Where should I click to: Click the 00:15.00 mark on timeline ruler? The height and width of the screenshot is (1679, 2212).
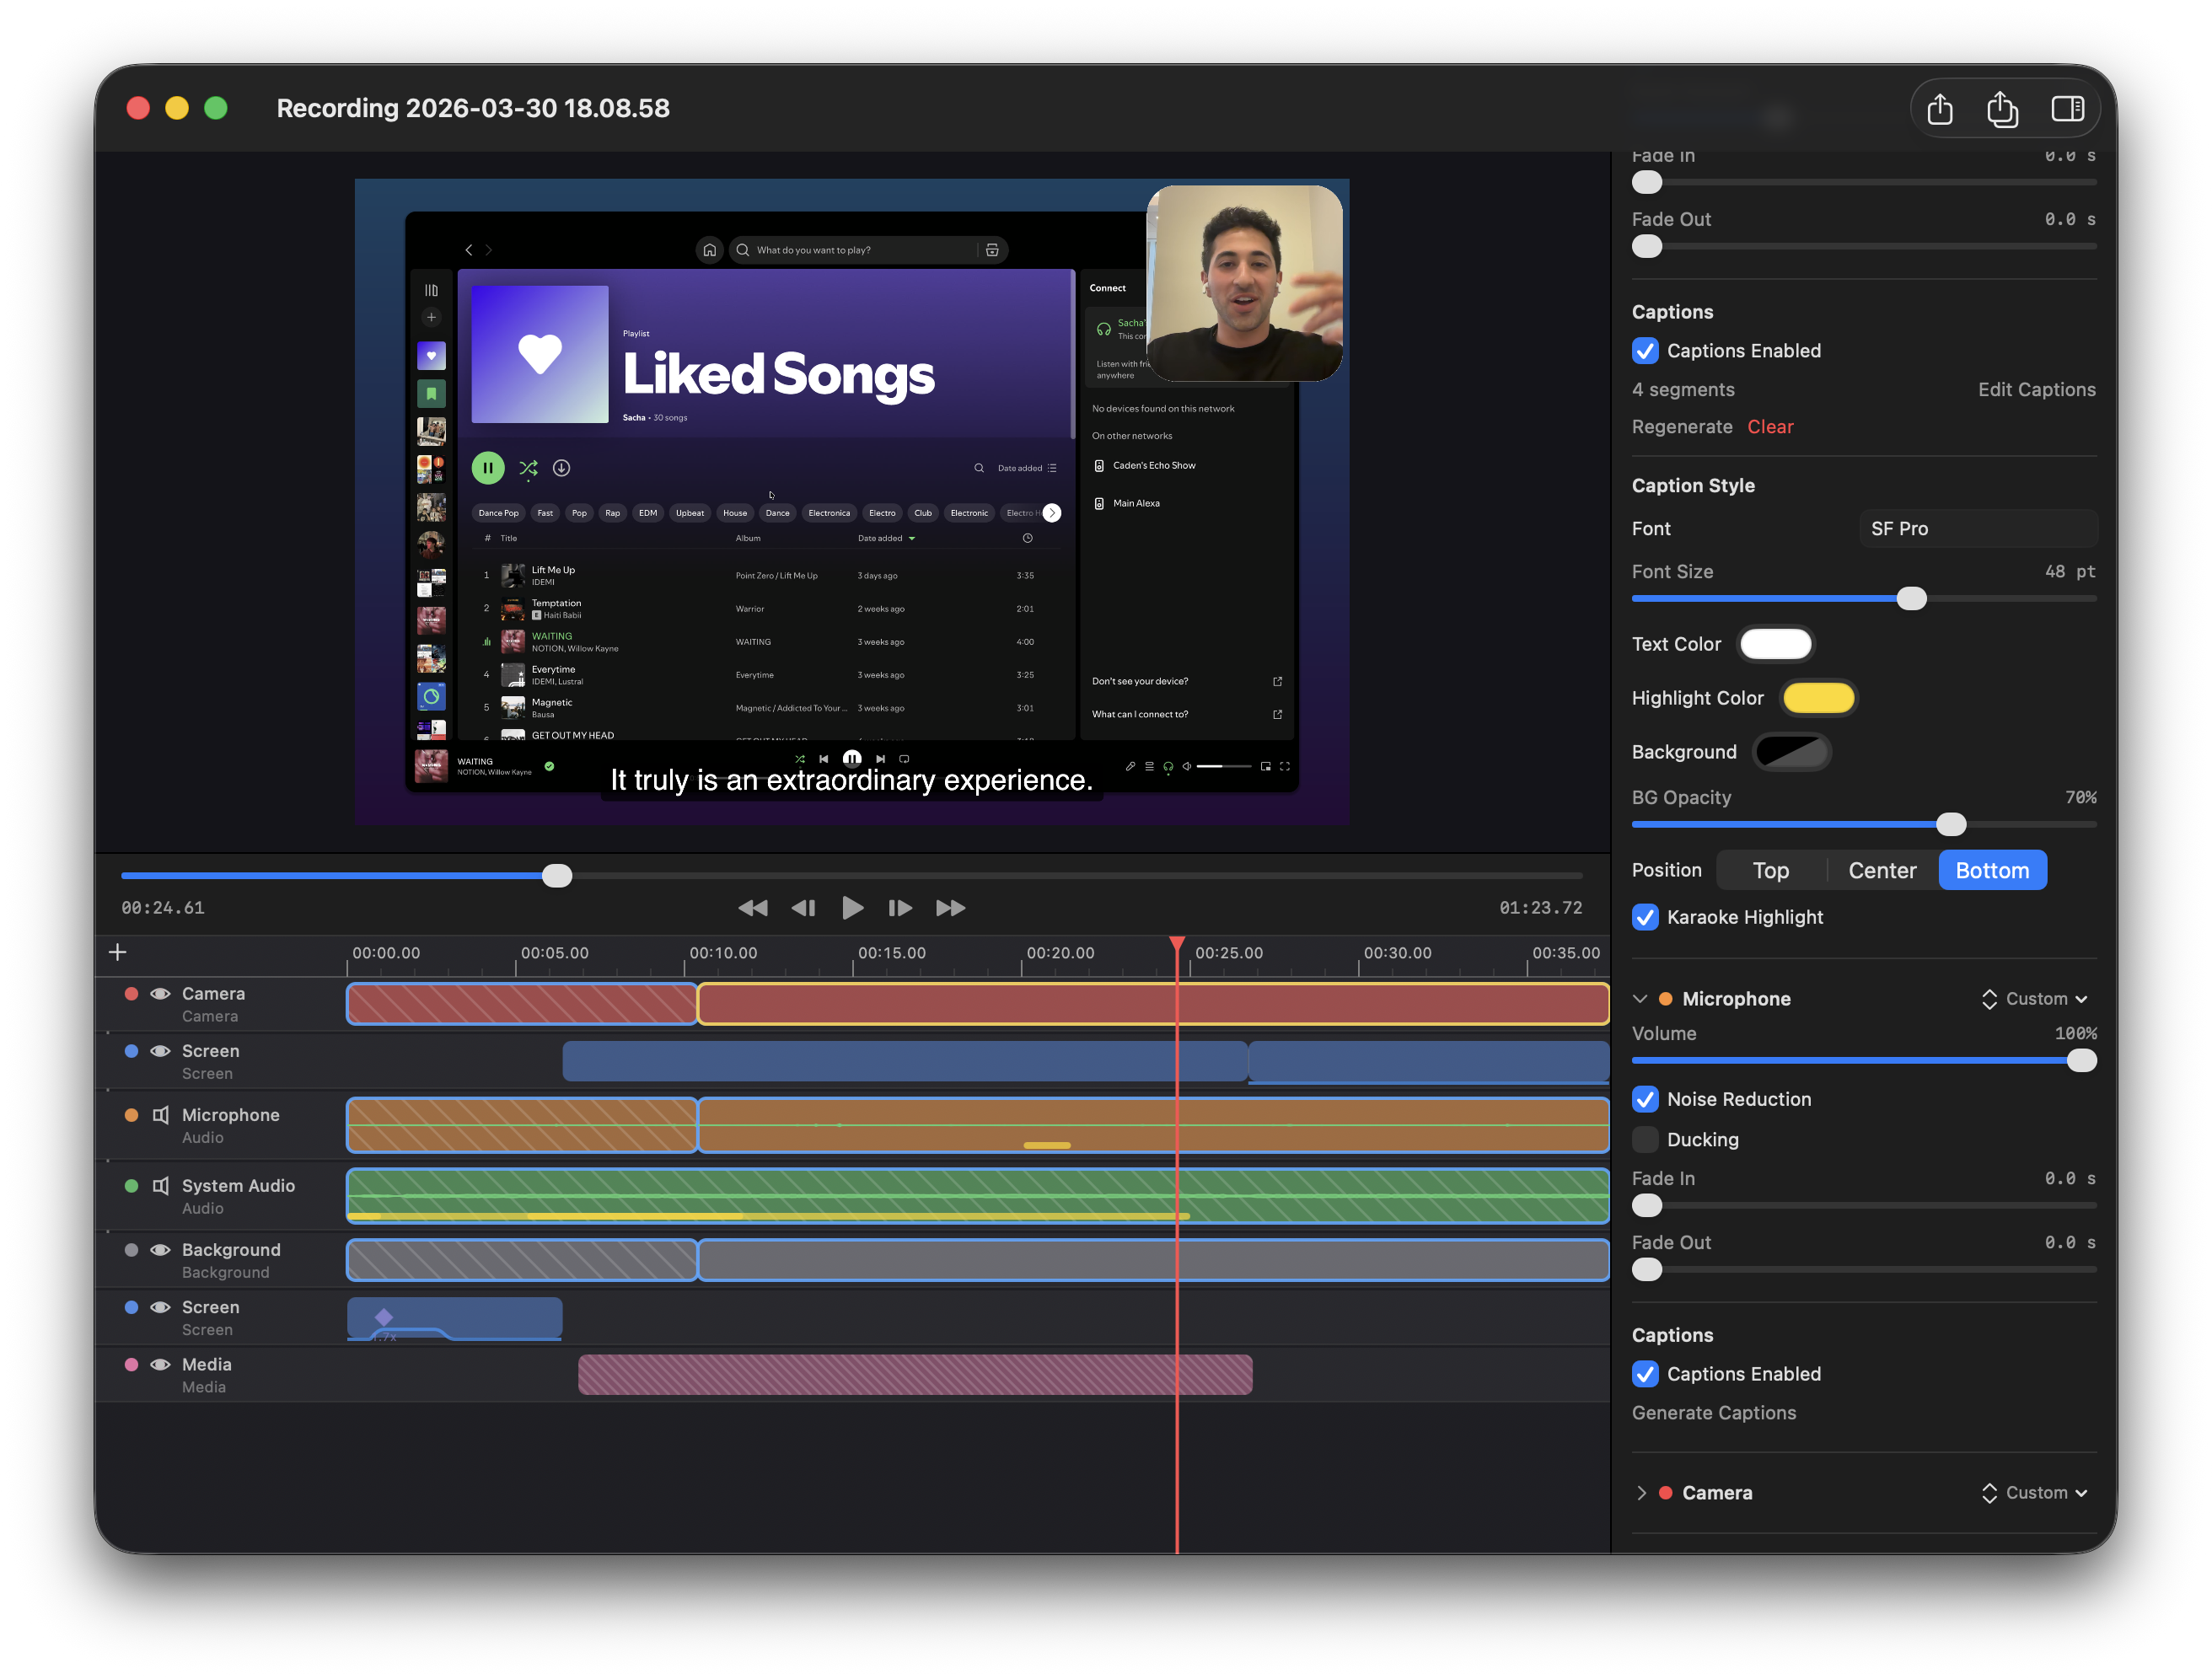click(892, 953)
